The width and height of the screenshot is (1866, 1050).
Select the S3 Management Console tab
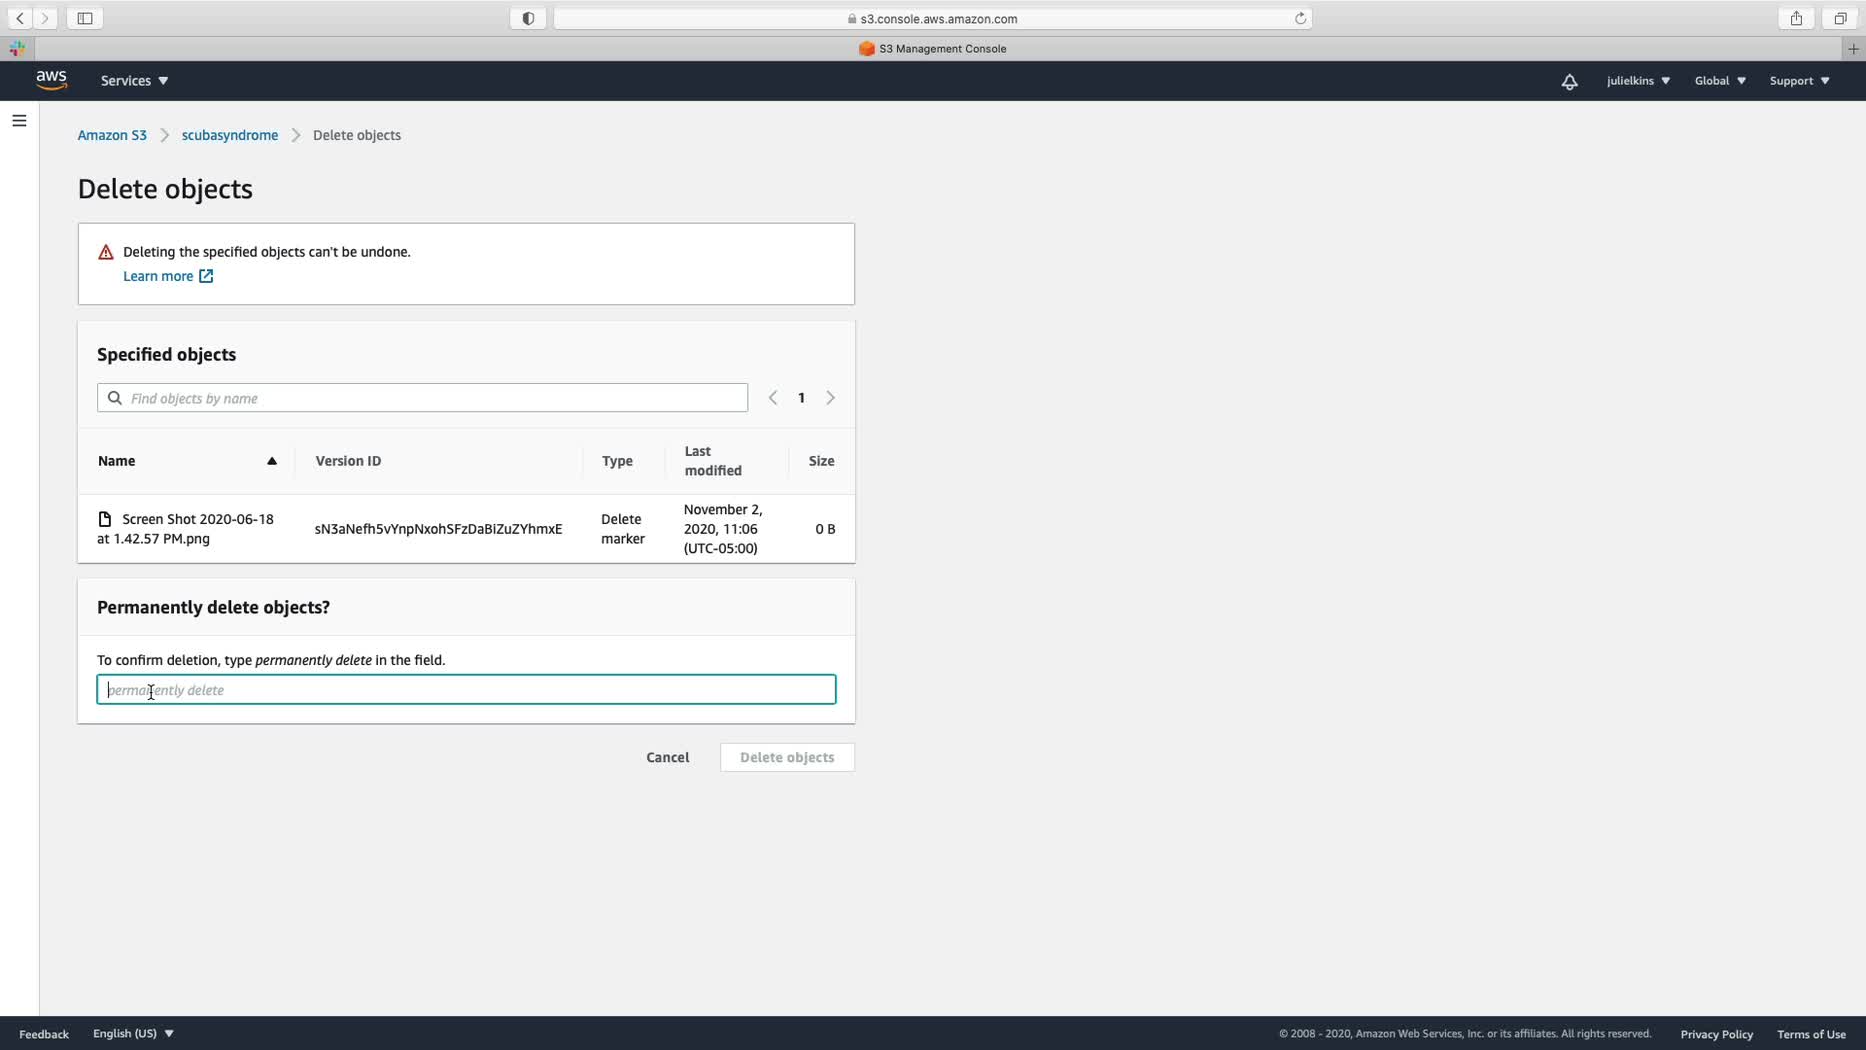(x=933, y=48)
